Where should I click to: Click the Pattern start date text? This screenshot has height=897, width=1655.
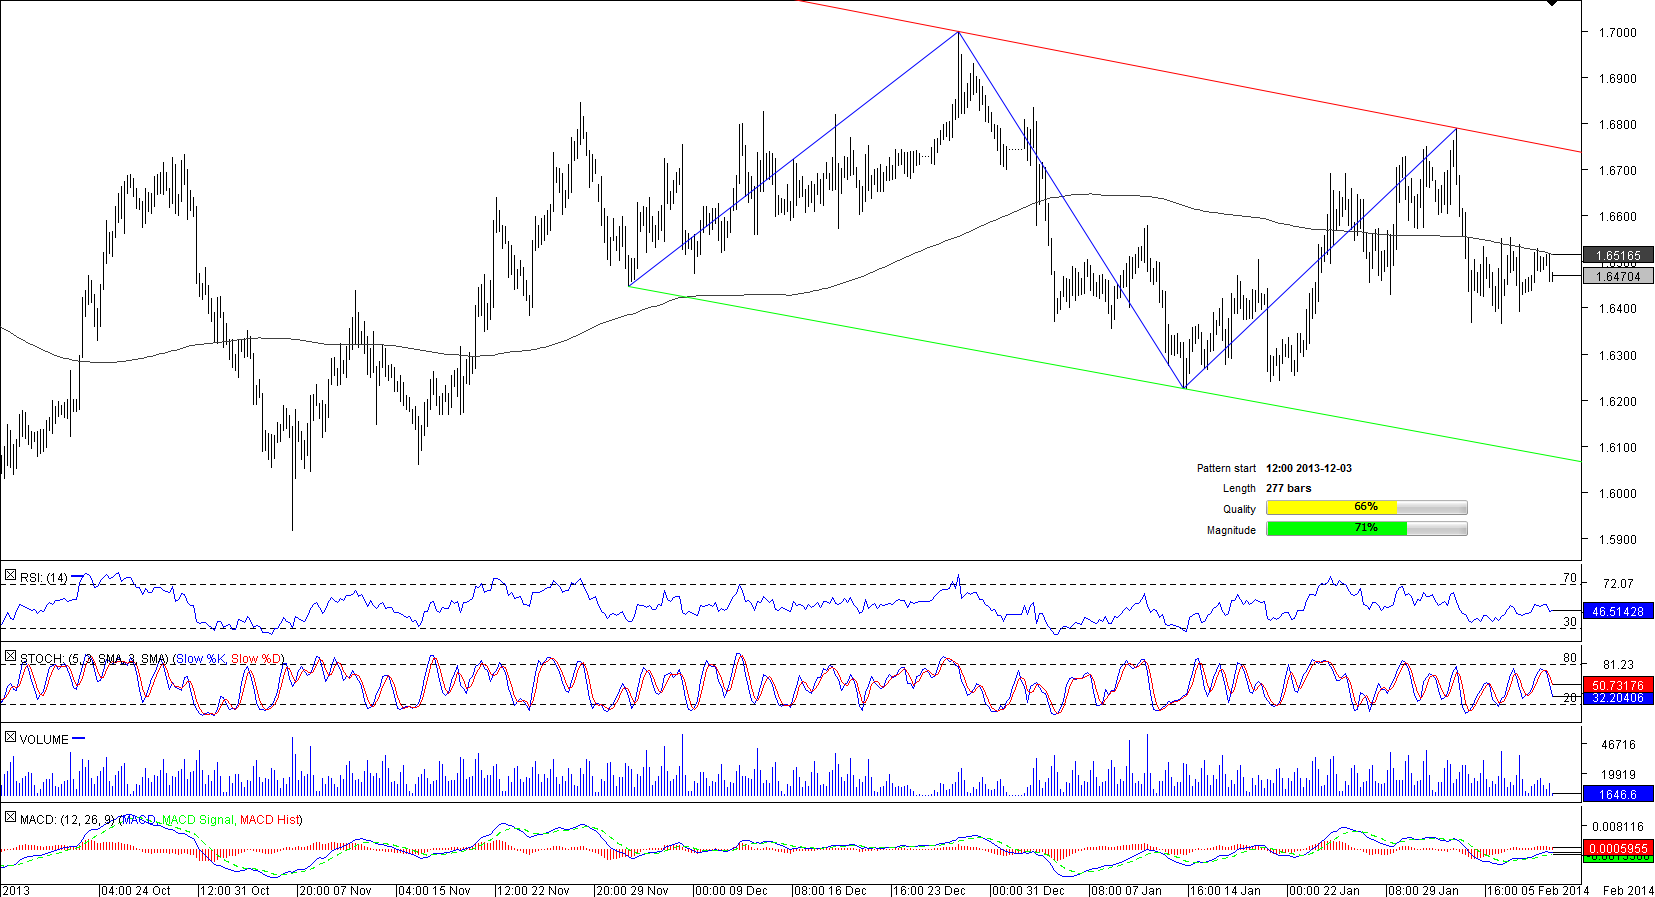[x=1308, y=468]
